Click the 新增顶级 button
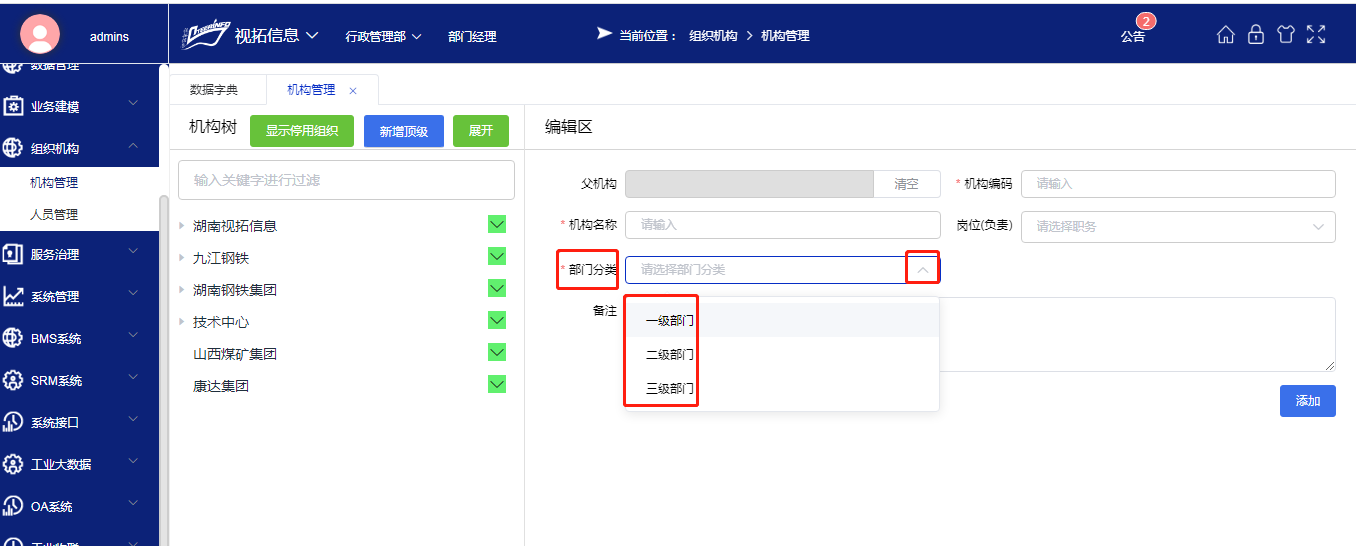 tap(404, 131)
